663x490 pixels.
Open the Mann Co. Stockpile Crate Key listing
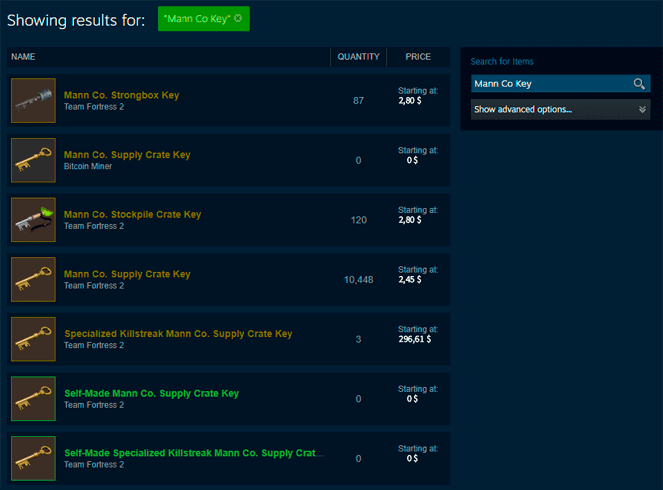click(132, 214)
